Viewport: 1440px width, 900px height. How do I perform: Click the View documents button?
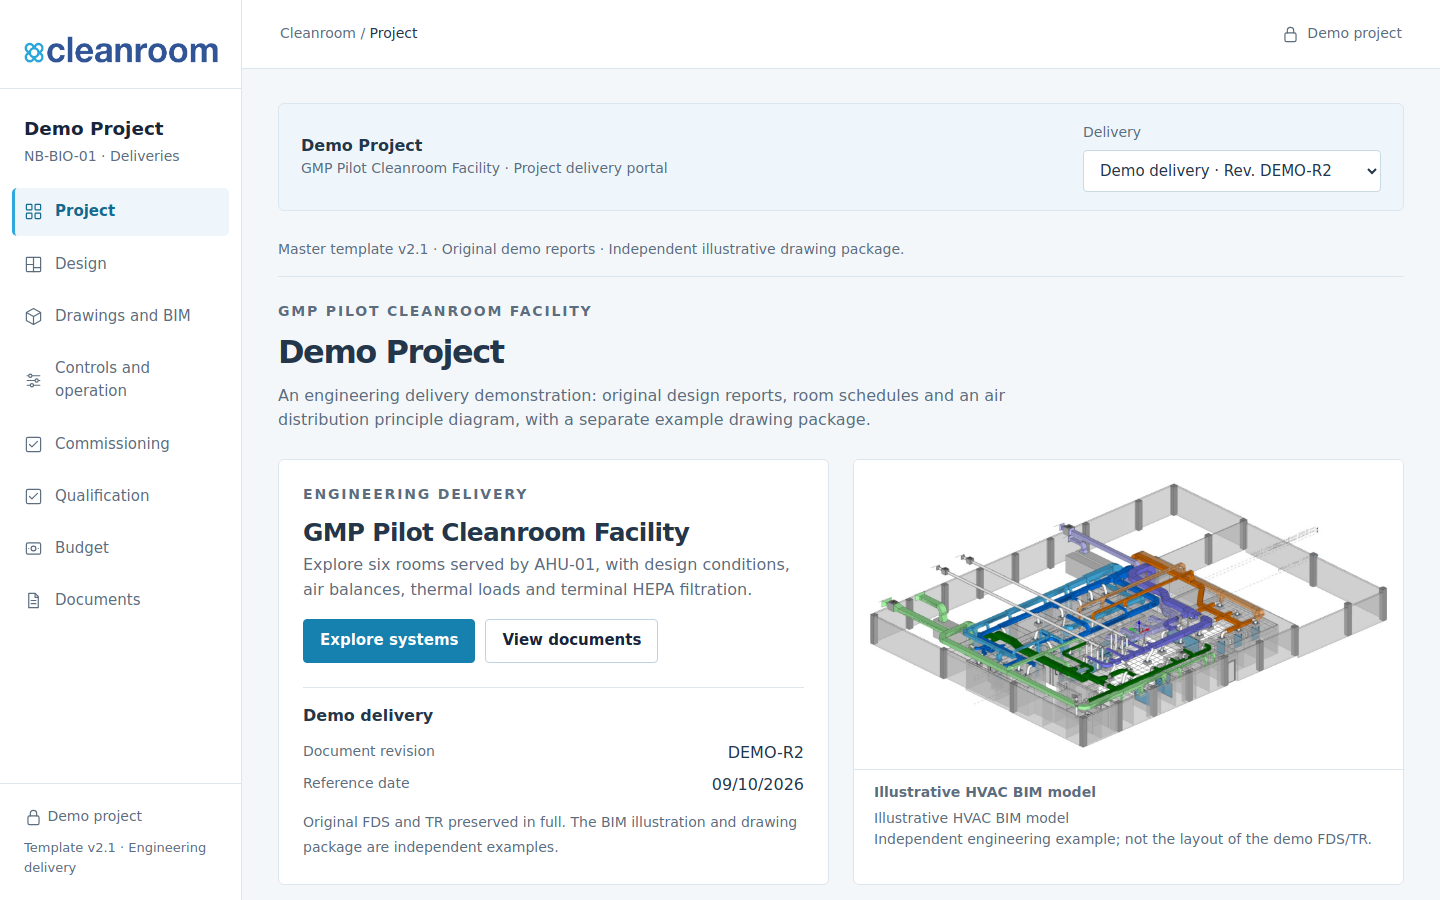coord(572,641)
